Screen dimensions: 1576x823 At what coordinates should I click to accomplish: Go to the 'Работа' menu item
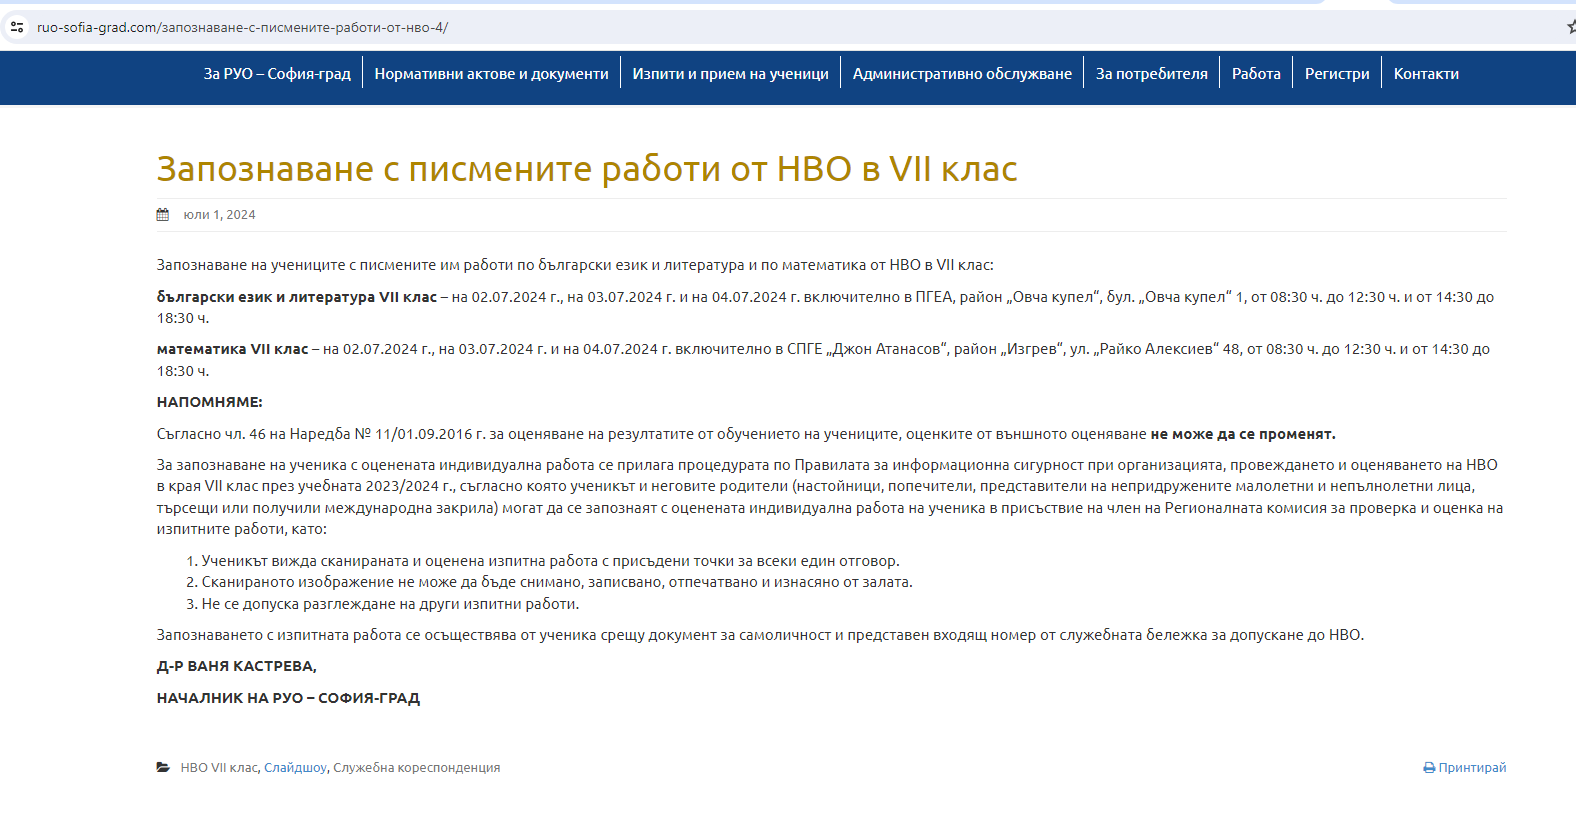pyautogui.click(x=1256, y=74)
